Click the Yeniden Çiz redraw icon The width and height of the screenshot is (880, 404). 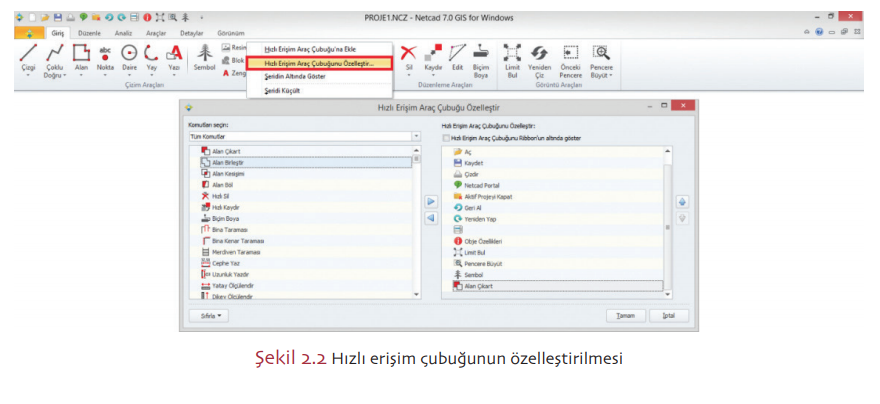540,57
